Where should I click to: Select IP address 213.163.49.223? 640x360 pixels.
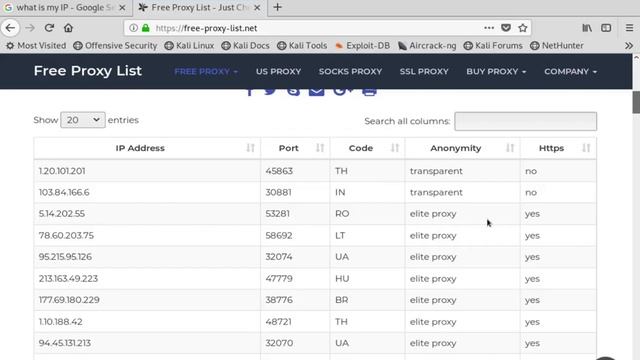tap(68, 279)
